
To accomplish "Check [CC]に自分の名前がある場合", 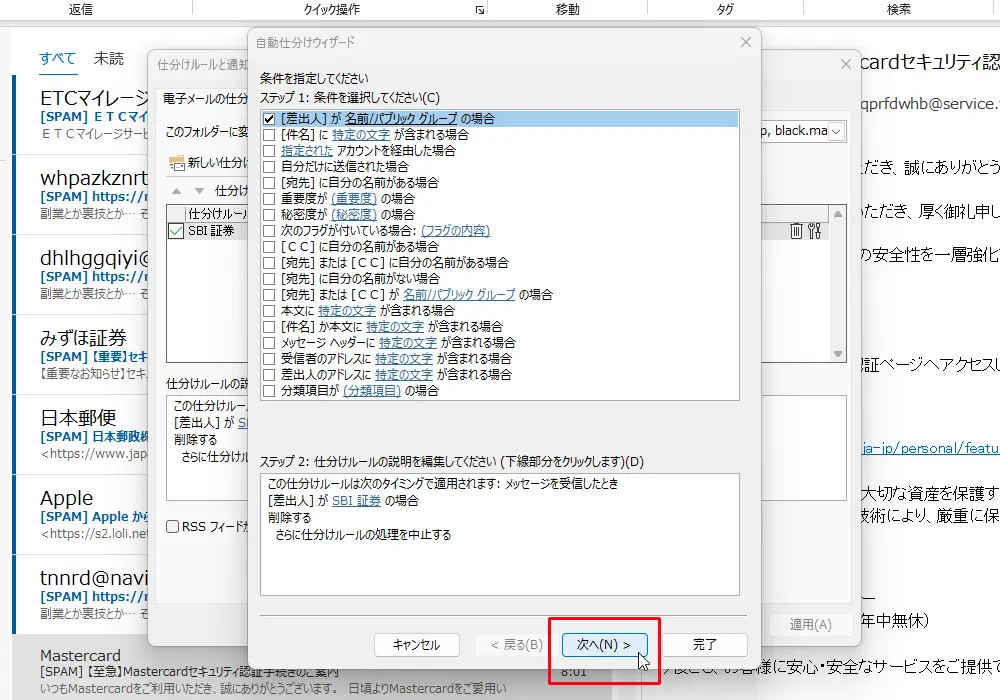I will [x=269, y=246].
